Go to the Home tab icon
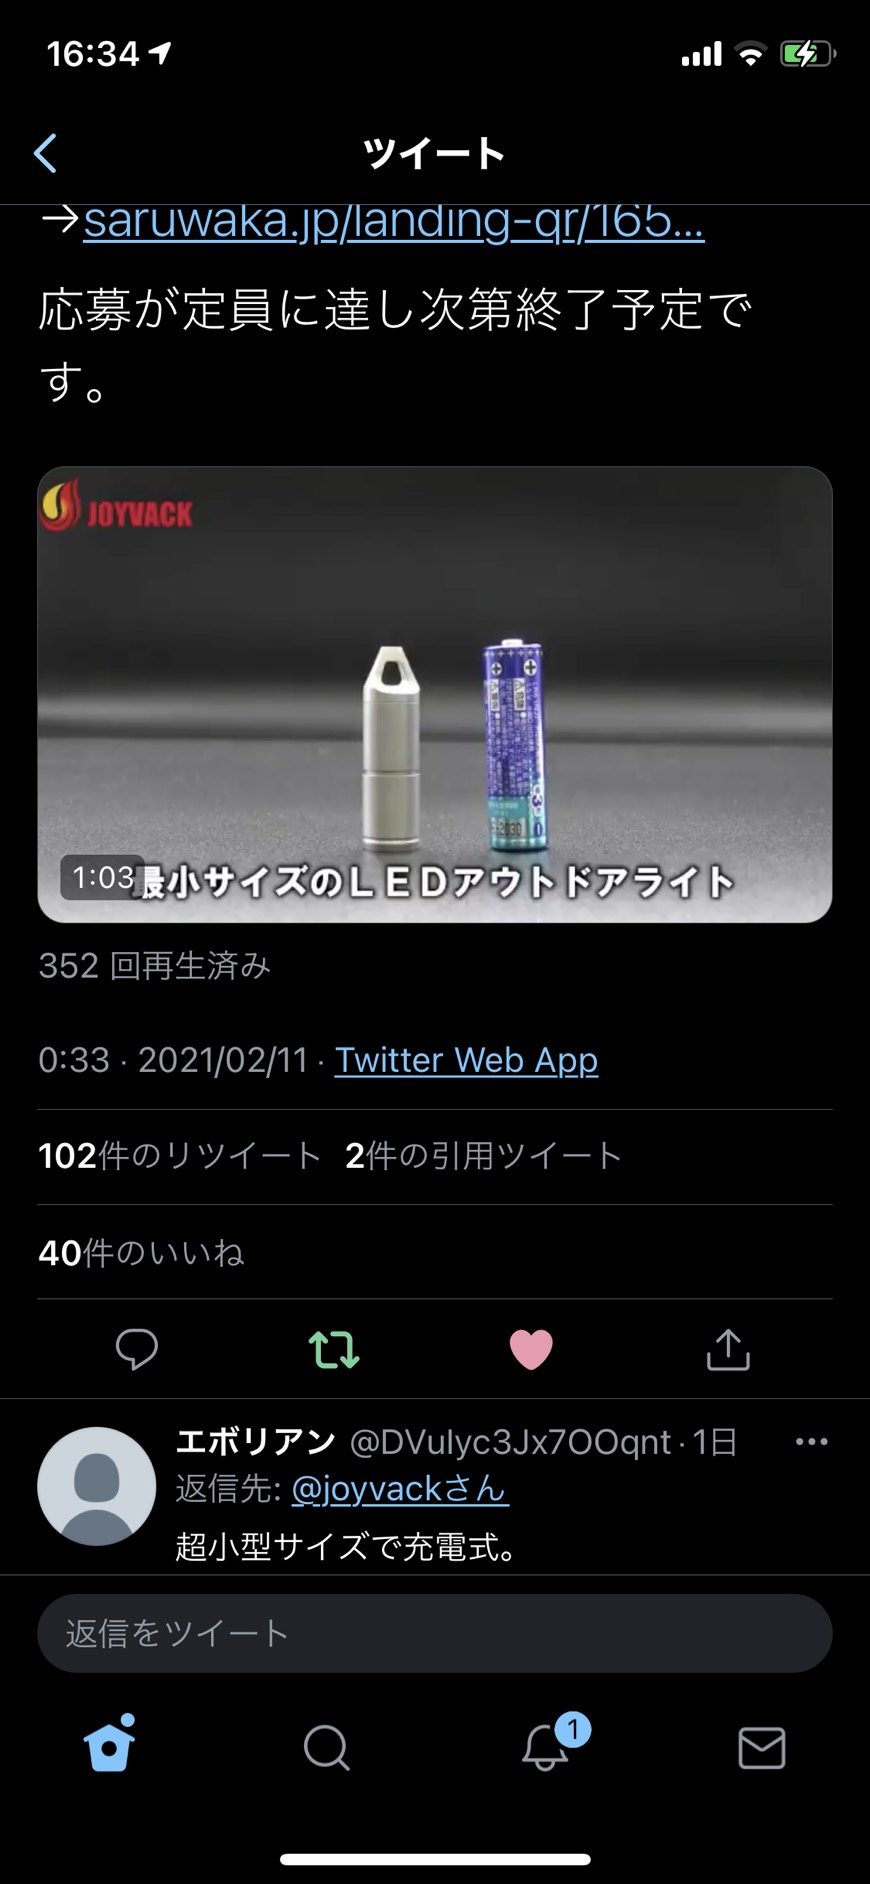870x1884 pixels. (110, 1743)
